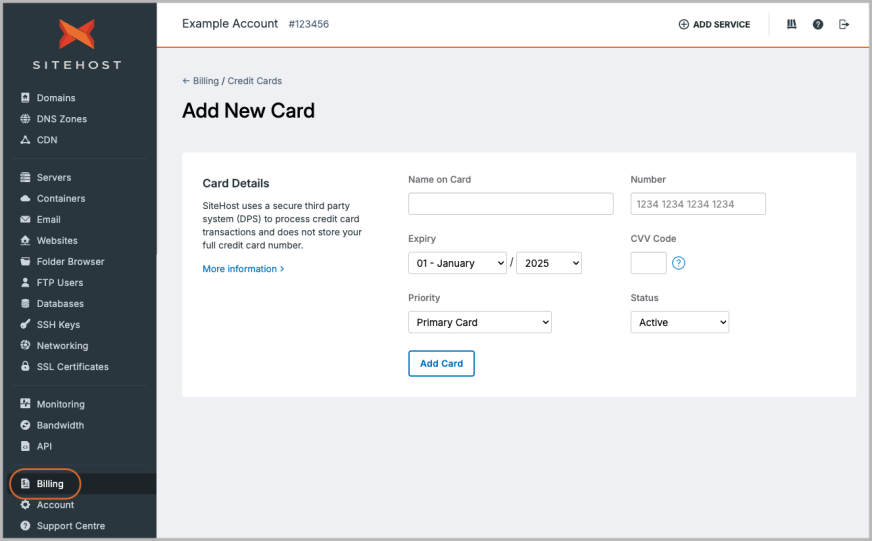
Task: Expand the expiry year dropdown
Action: click(548, 263)
